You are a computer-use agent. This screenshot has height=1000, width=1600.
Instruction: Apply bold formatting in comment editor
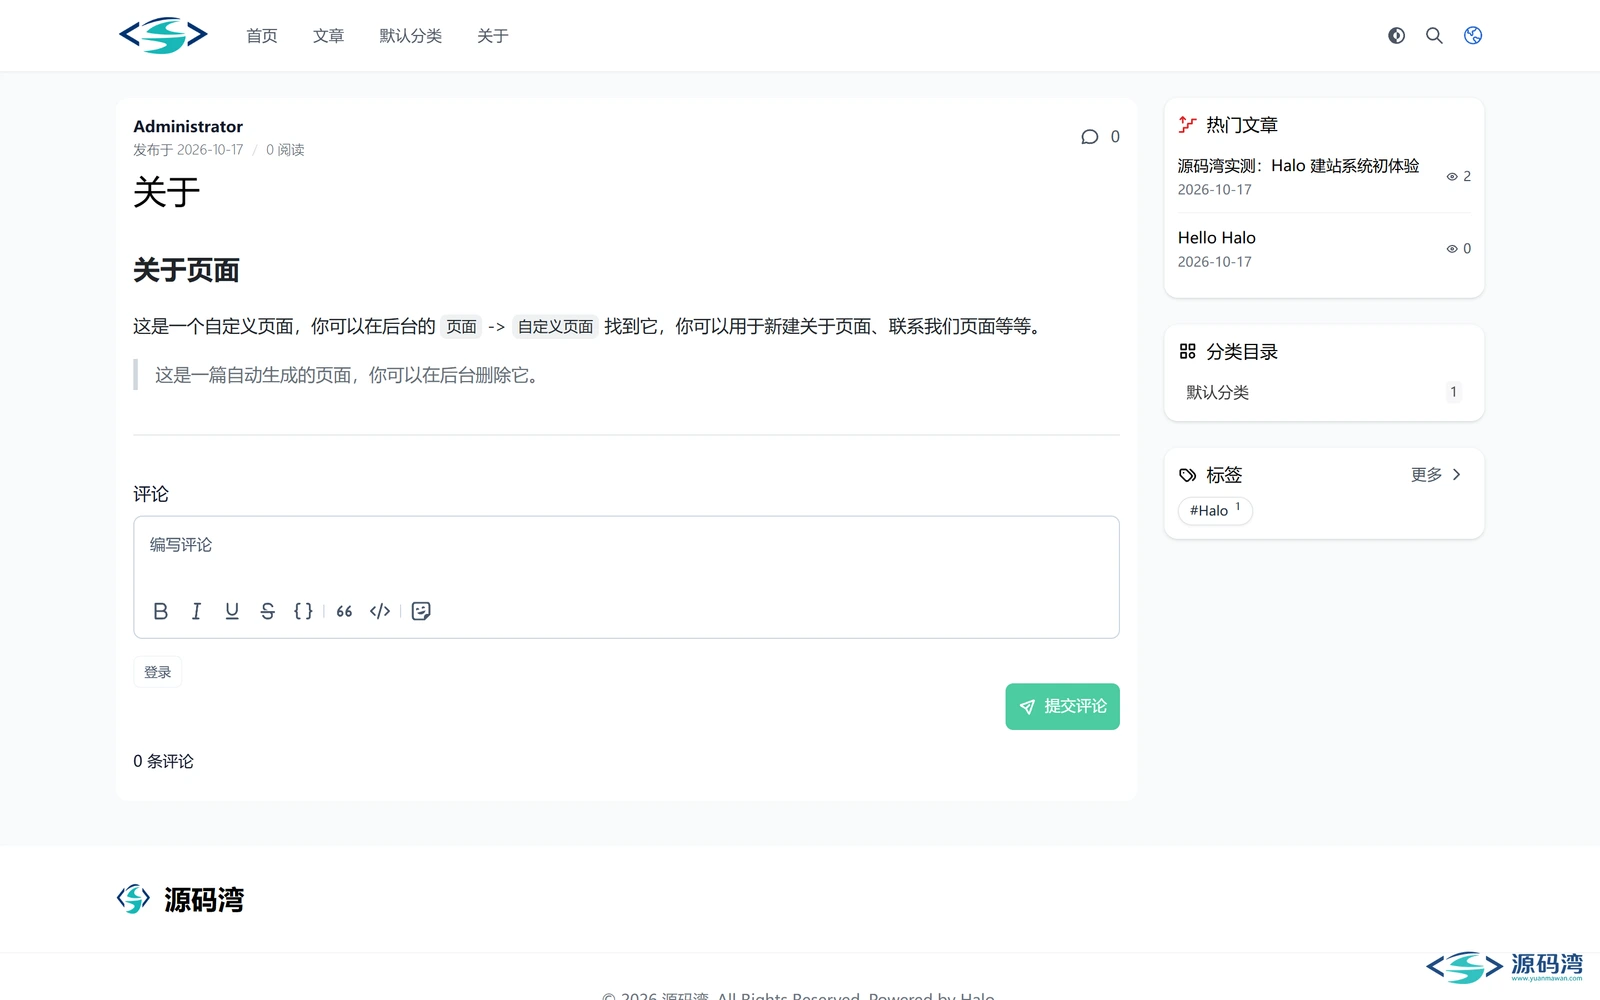pos(160,611)
